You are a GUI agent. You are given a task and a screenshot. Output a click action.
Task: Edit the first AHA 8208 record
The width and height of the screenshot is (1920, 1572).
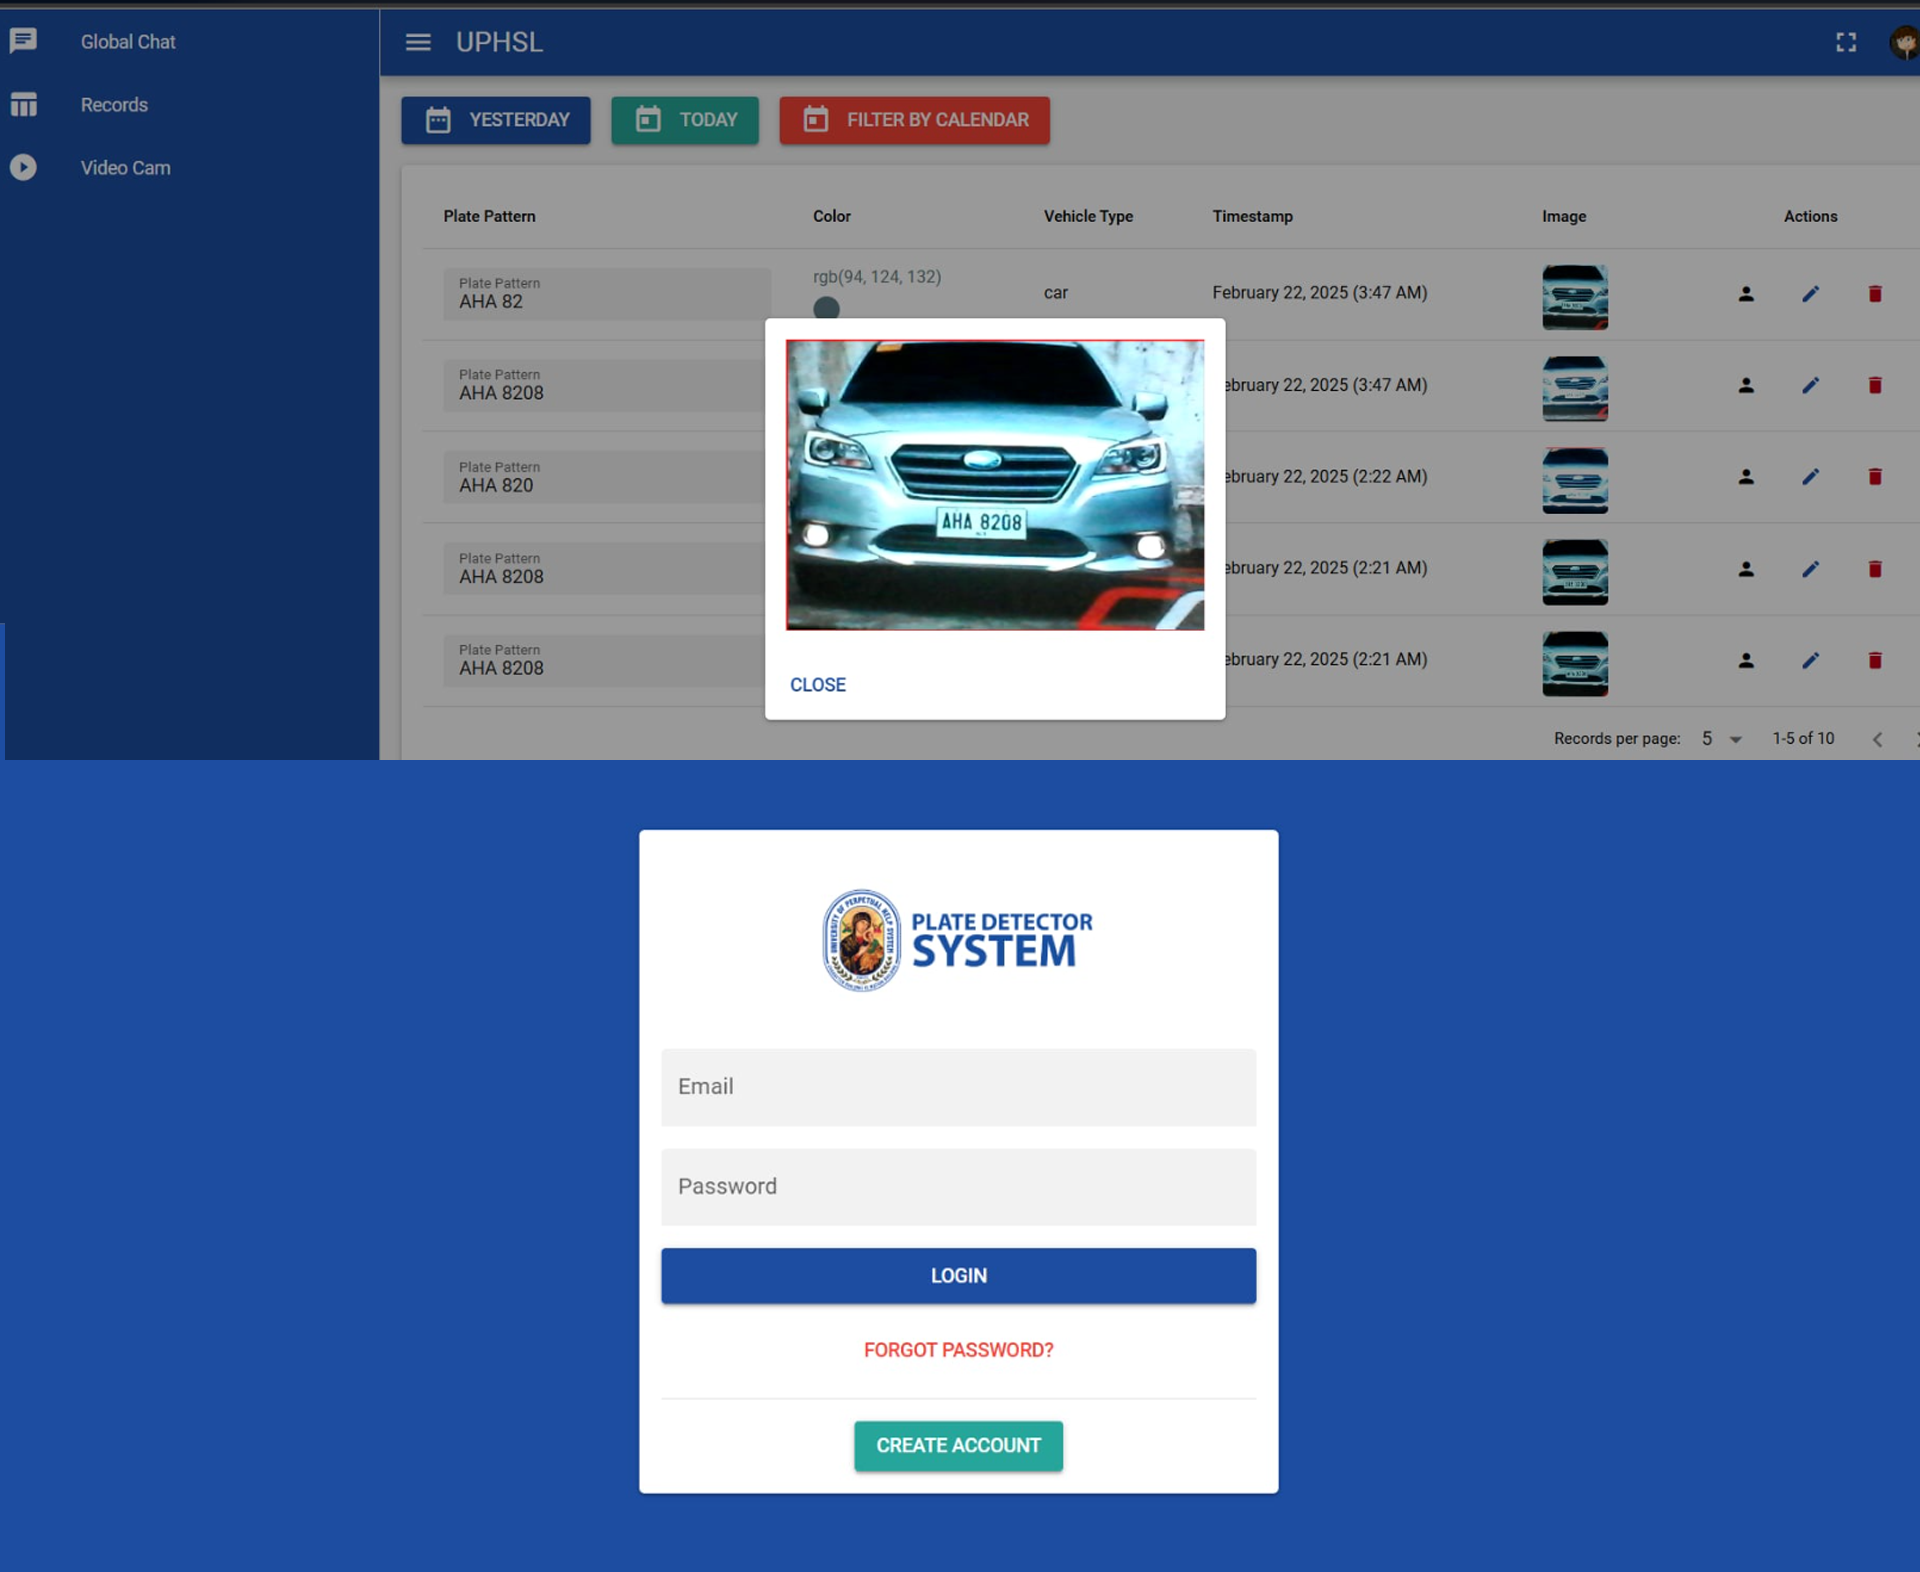[1810, 386]
